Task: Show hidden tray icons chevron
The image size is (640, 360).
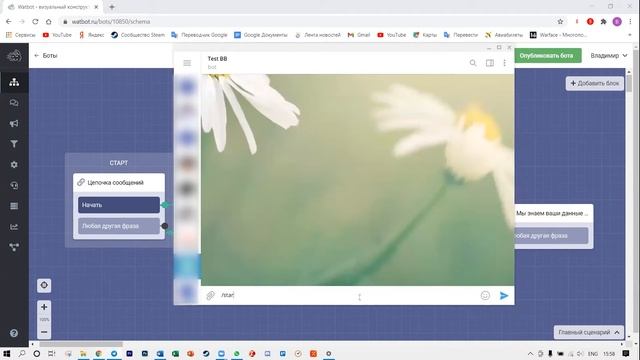Action: (x=530, y=354)
